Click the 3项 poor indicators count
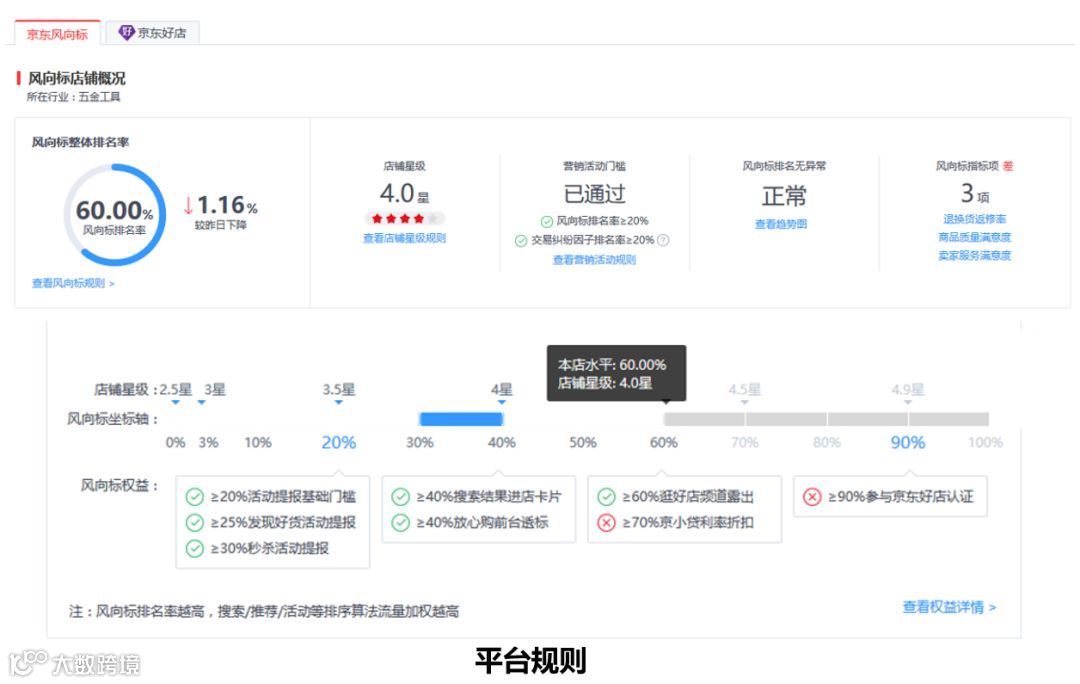 click(x=975, y=193)
